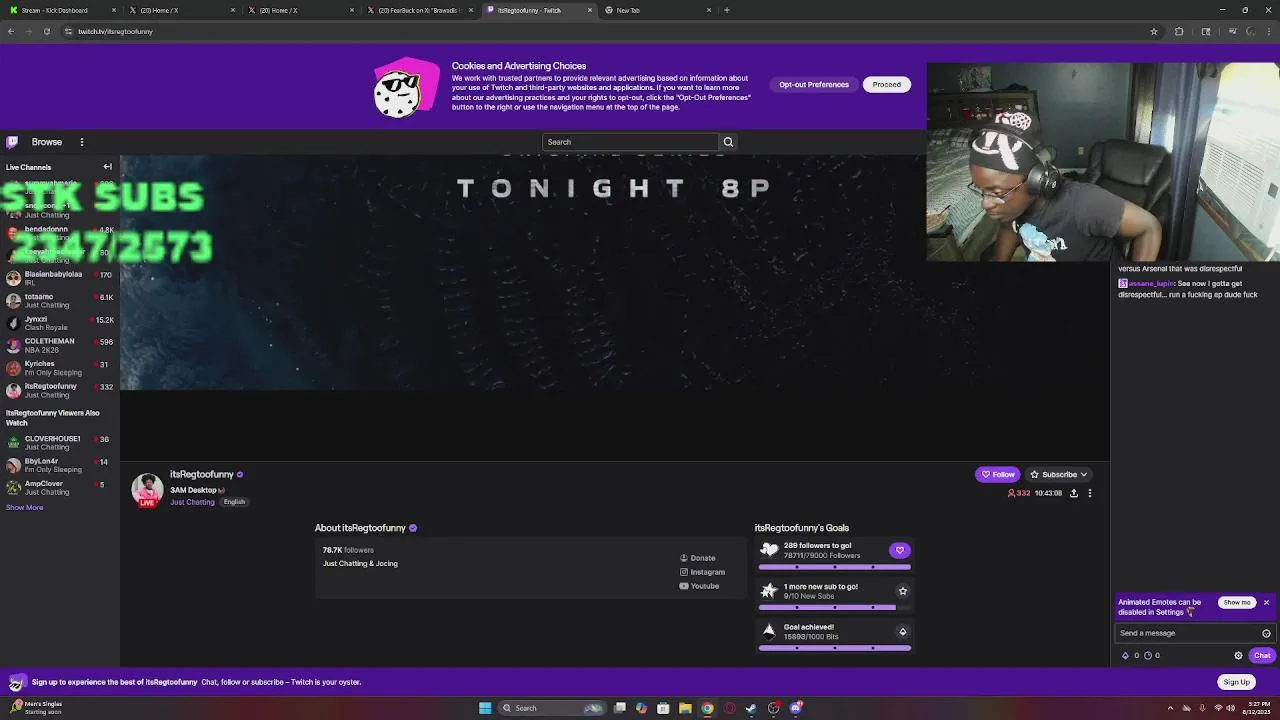Click the Windows taskbar Search box
The height and width of the screenshot is (720, 1280).
click(552, 708)
